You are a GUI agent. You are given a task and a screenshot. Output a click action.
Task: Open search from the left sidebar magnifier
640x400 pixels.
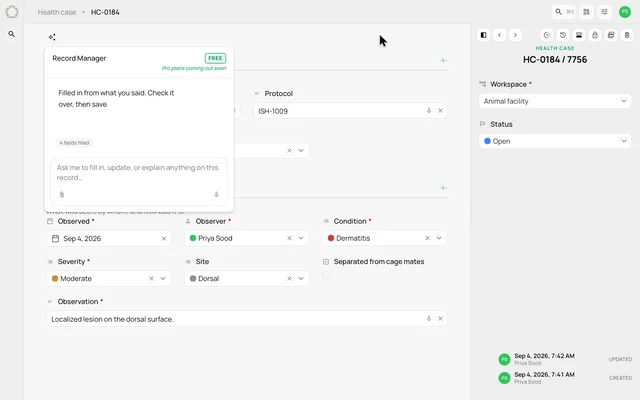12,34
